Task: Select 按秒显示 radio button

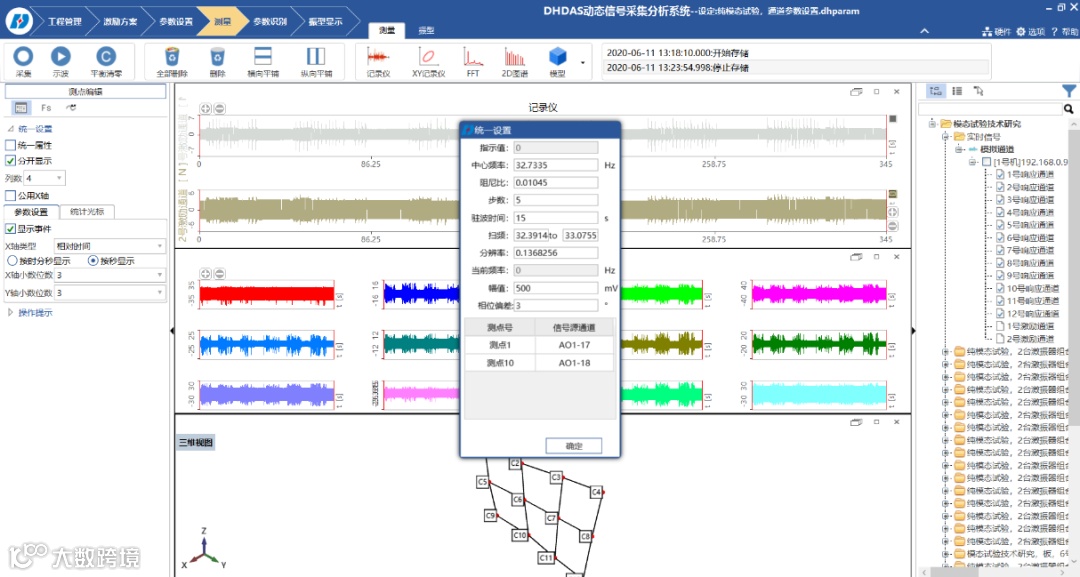Action: click(93, 261)
